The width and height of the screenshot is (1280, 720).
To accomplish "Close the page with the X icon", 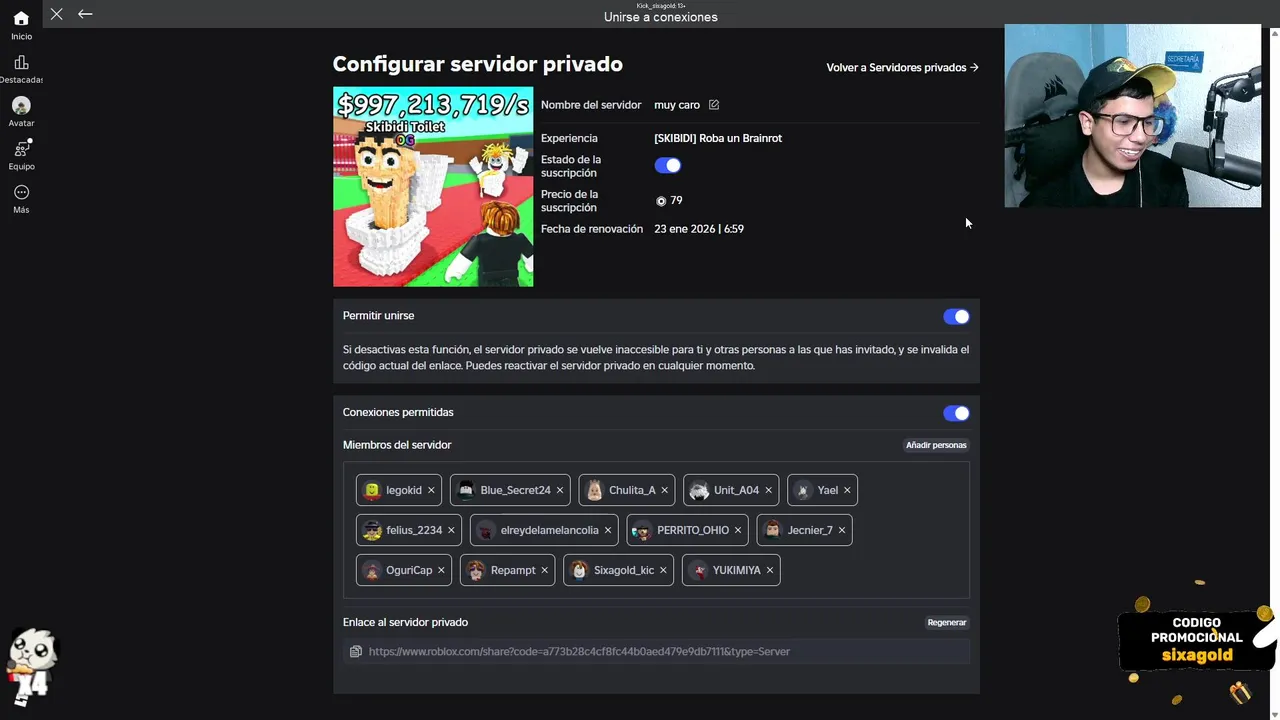I will pyautogui.click(x=57, y=14).
